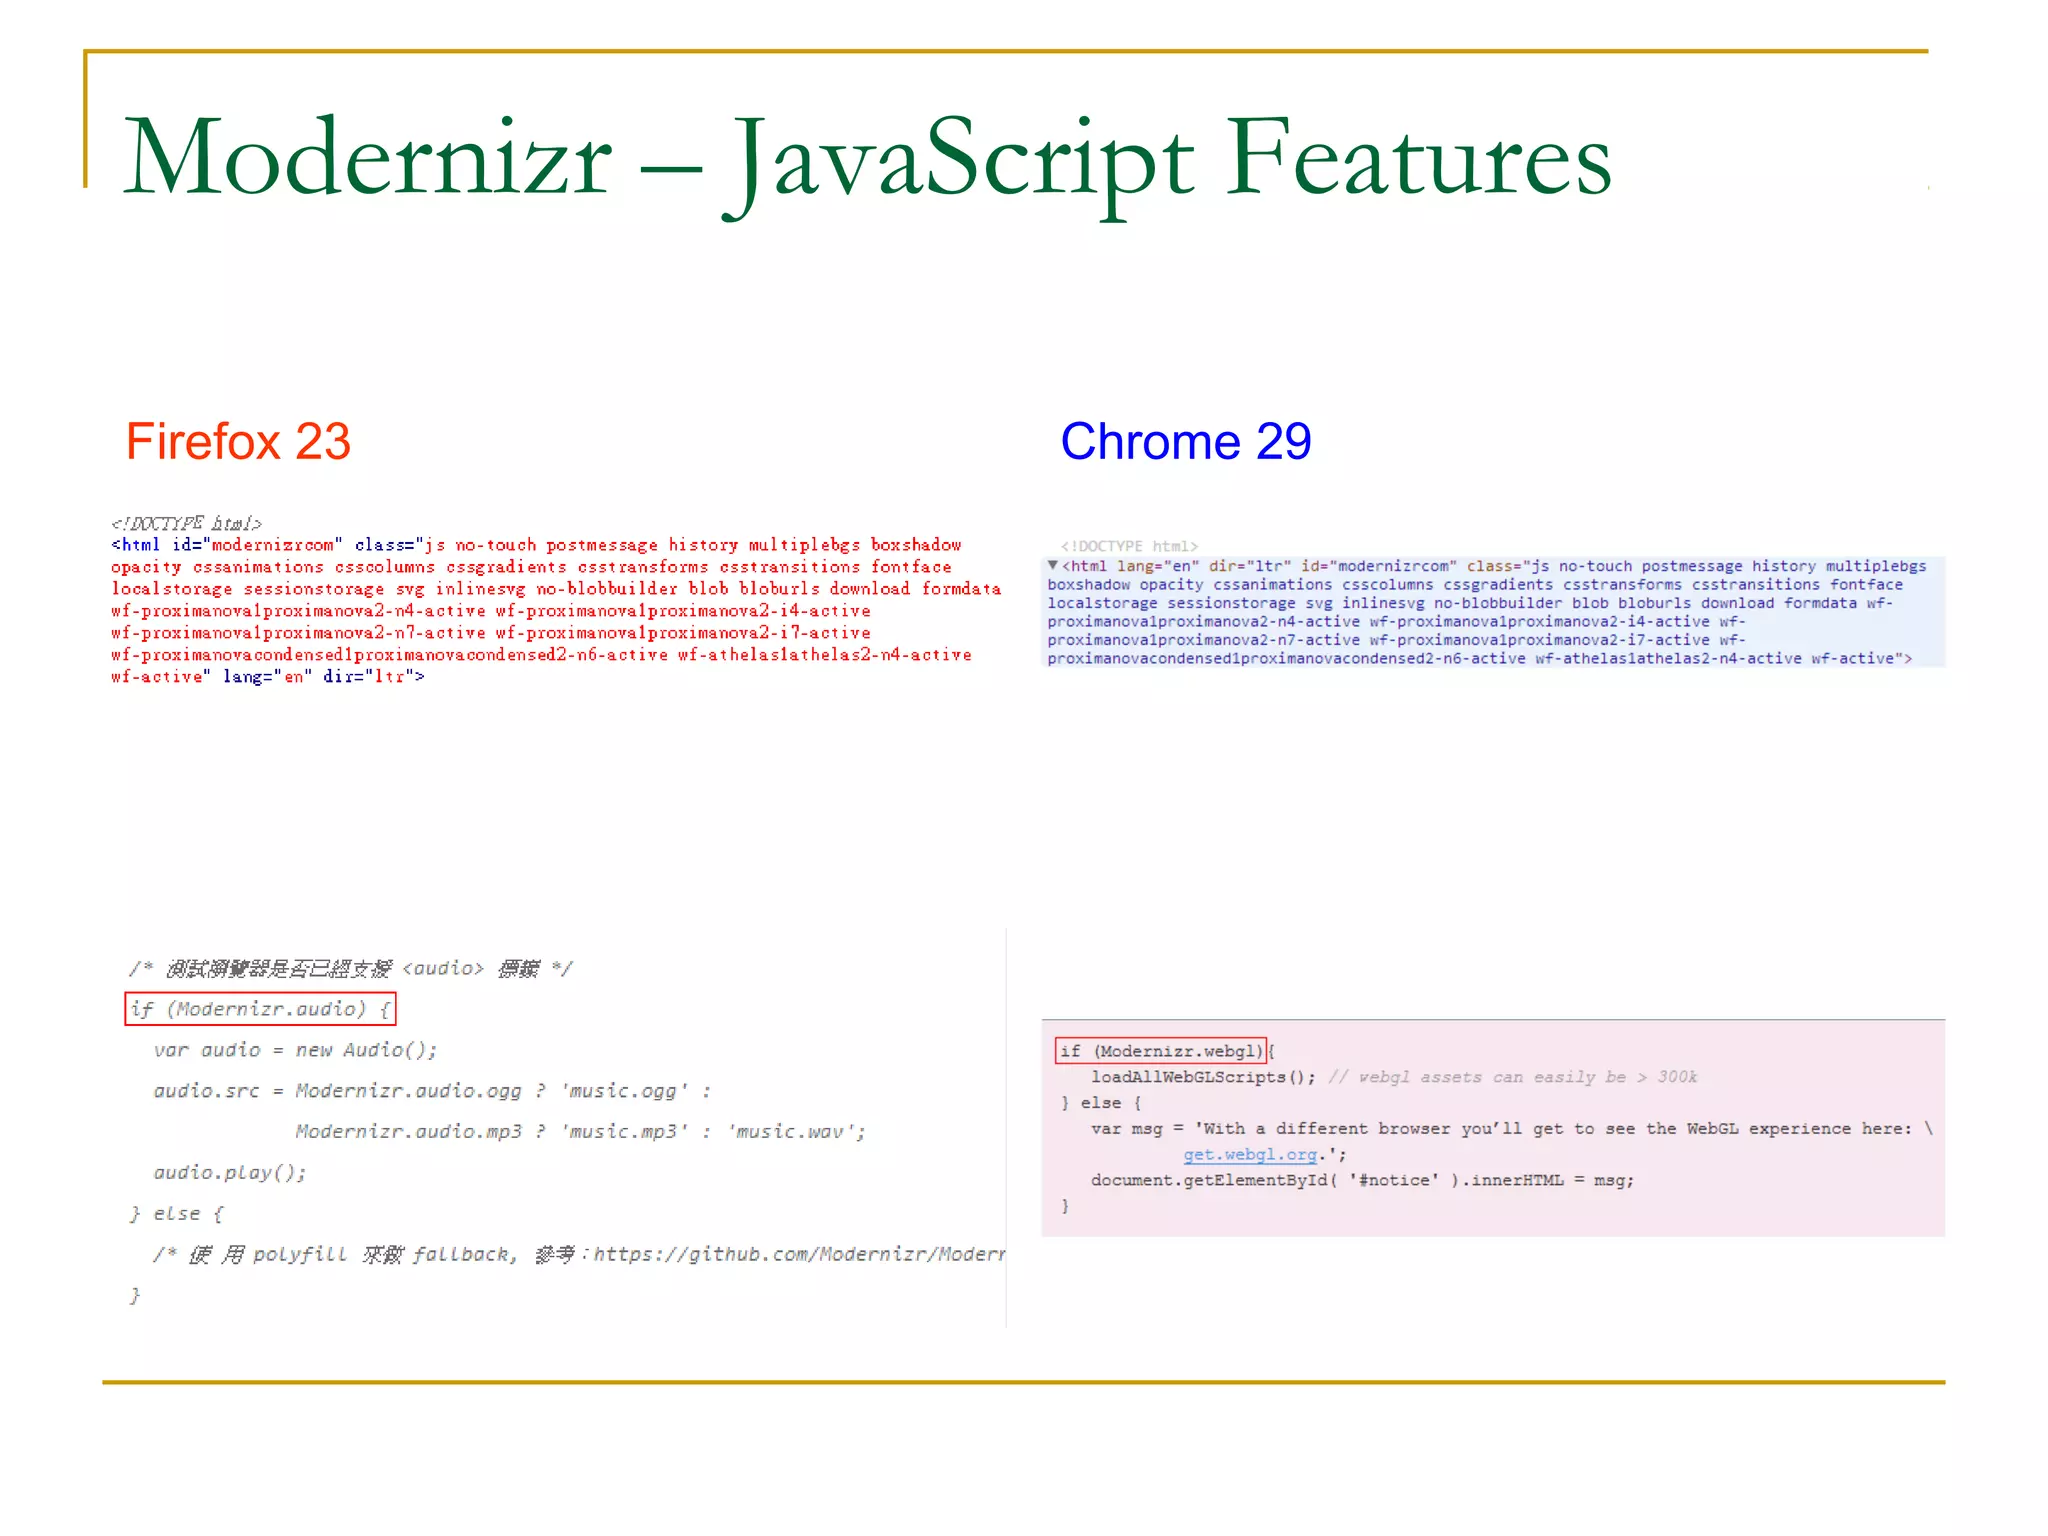Click the audio.play(); line
This screenshot has height=1536, width=2048.
(230, 1172)
